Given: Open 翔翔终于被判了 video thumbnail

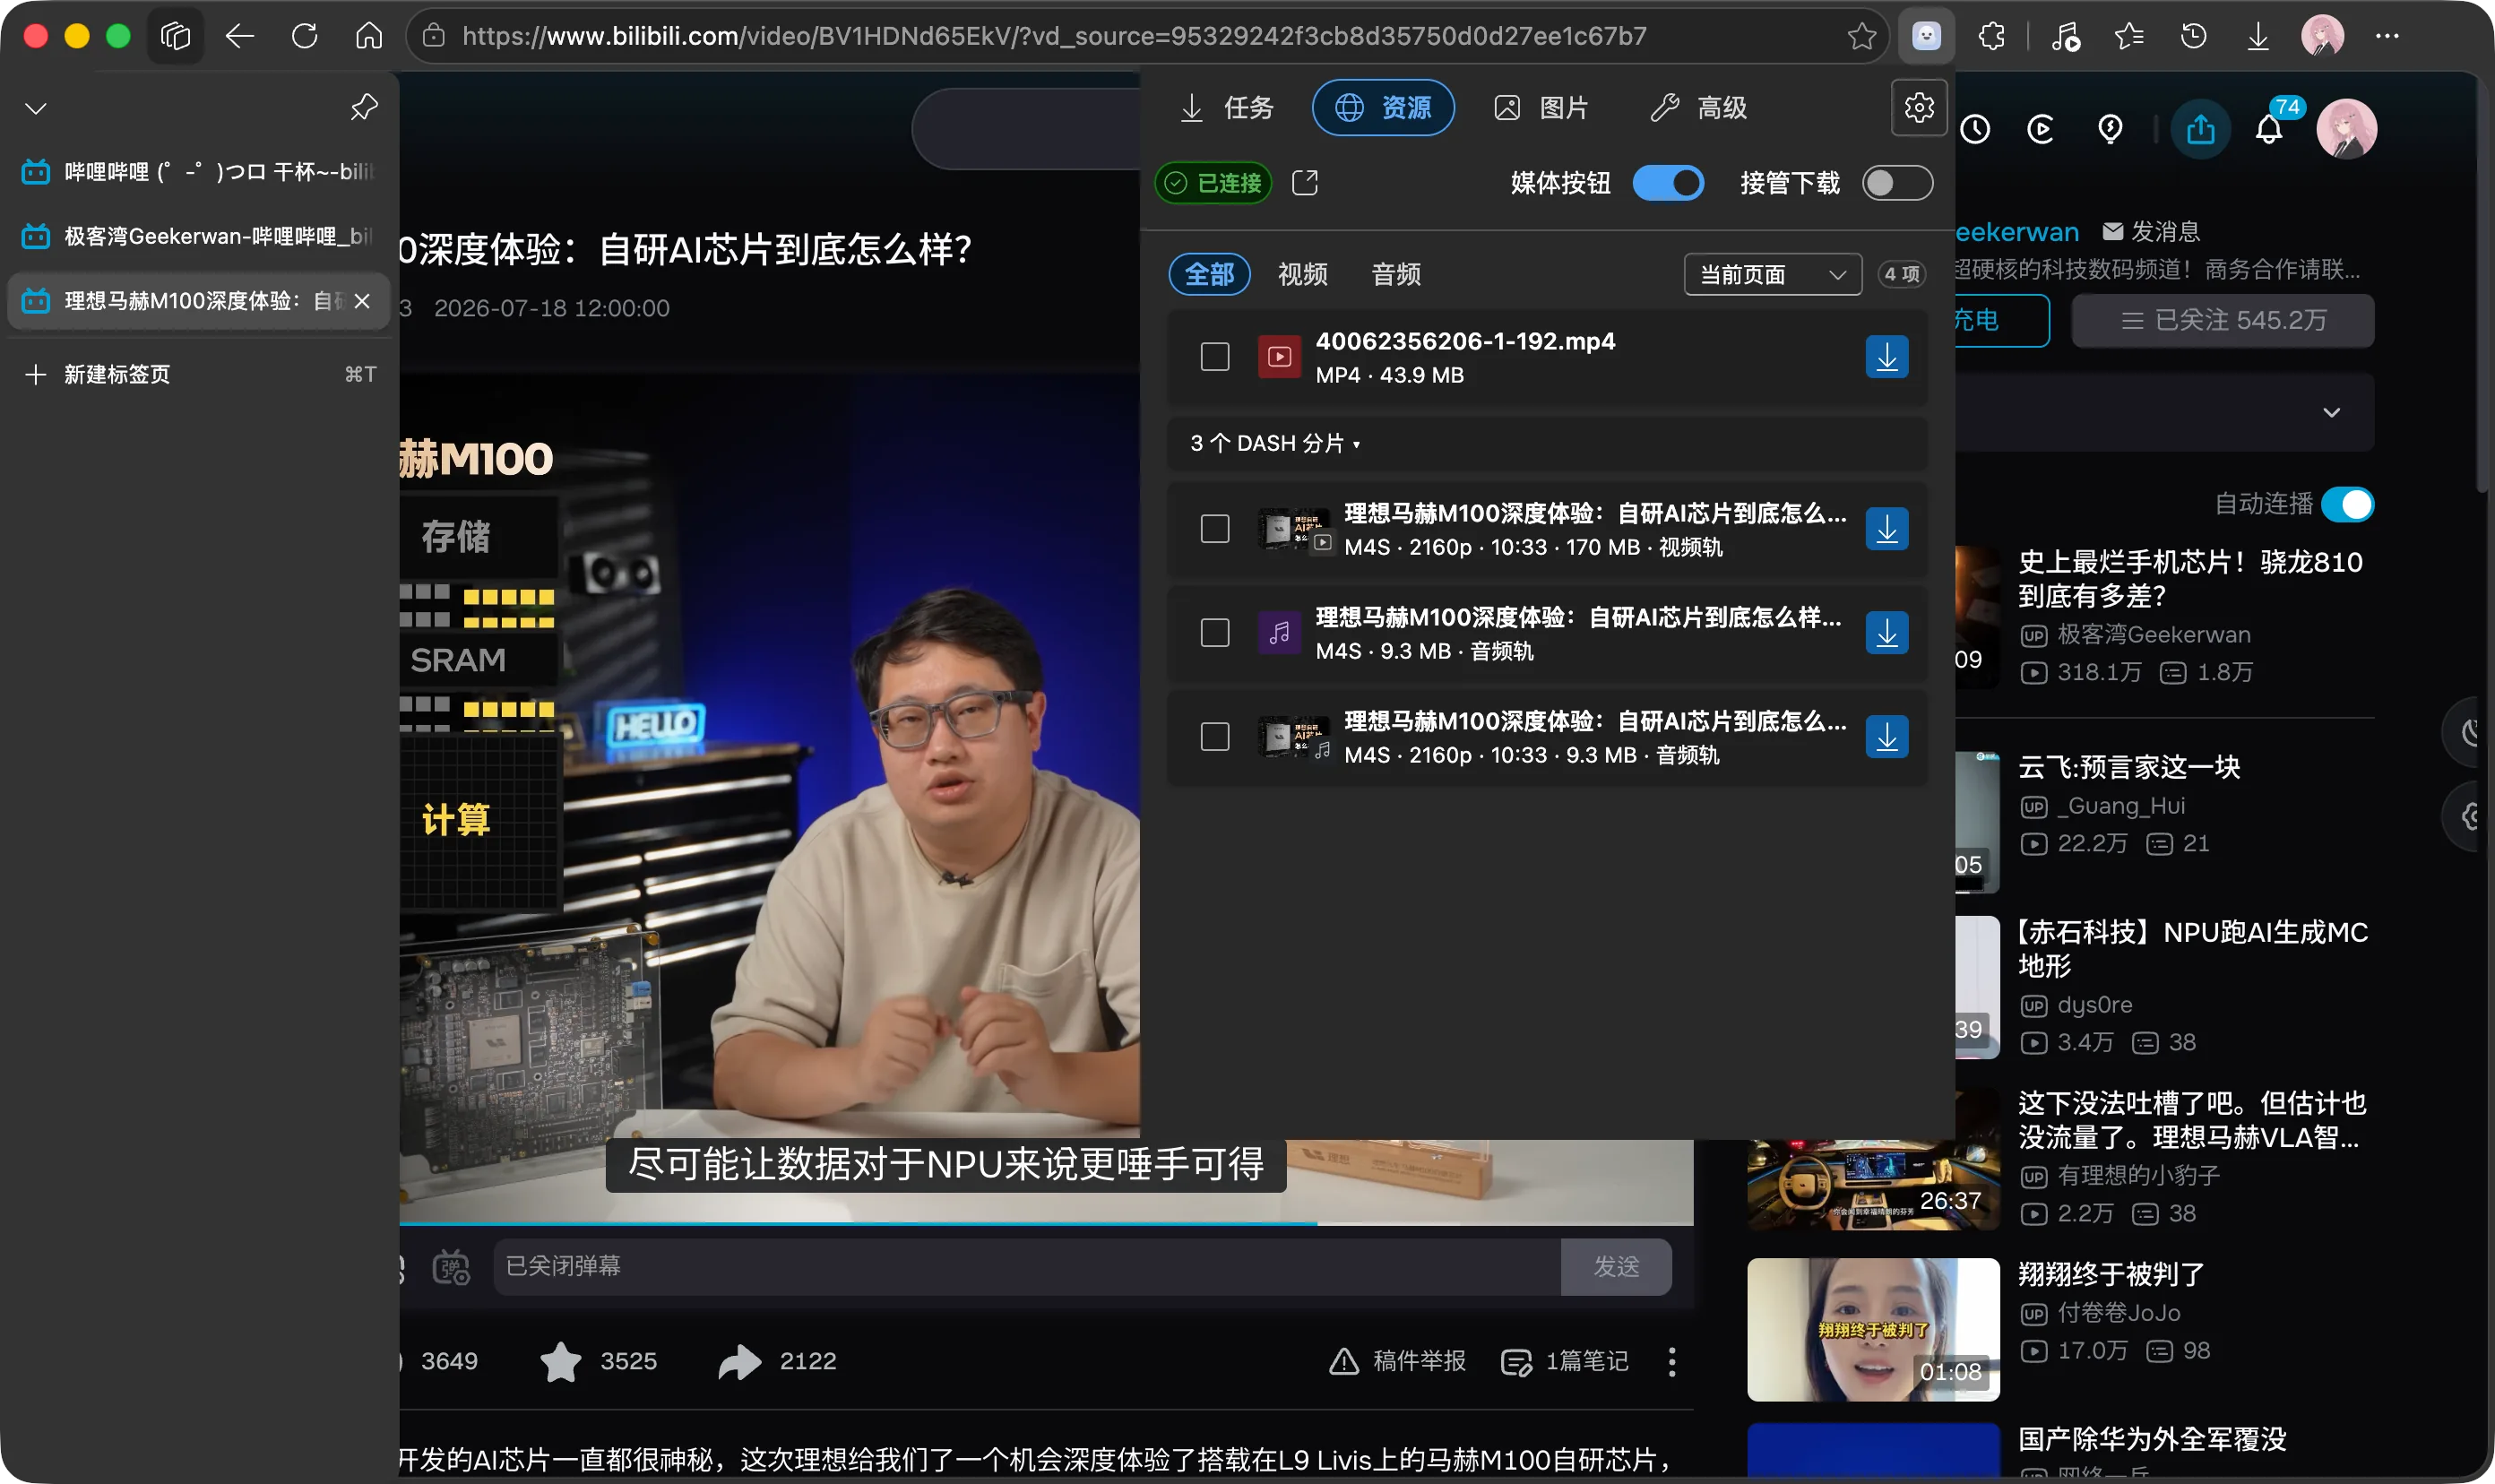Looking at the screenshot, I should 1873,1330.
